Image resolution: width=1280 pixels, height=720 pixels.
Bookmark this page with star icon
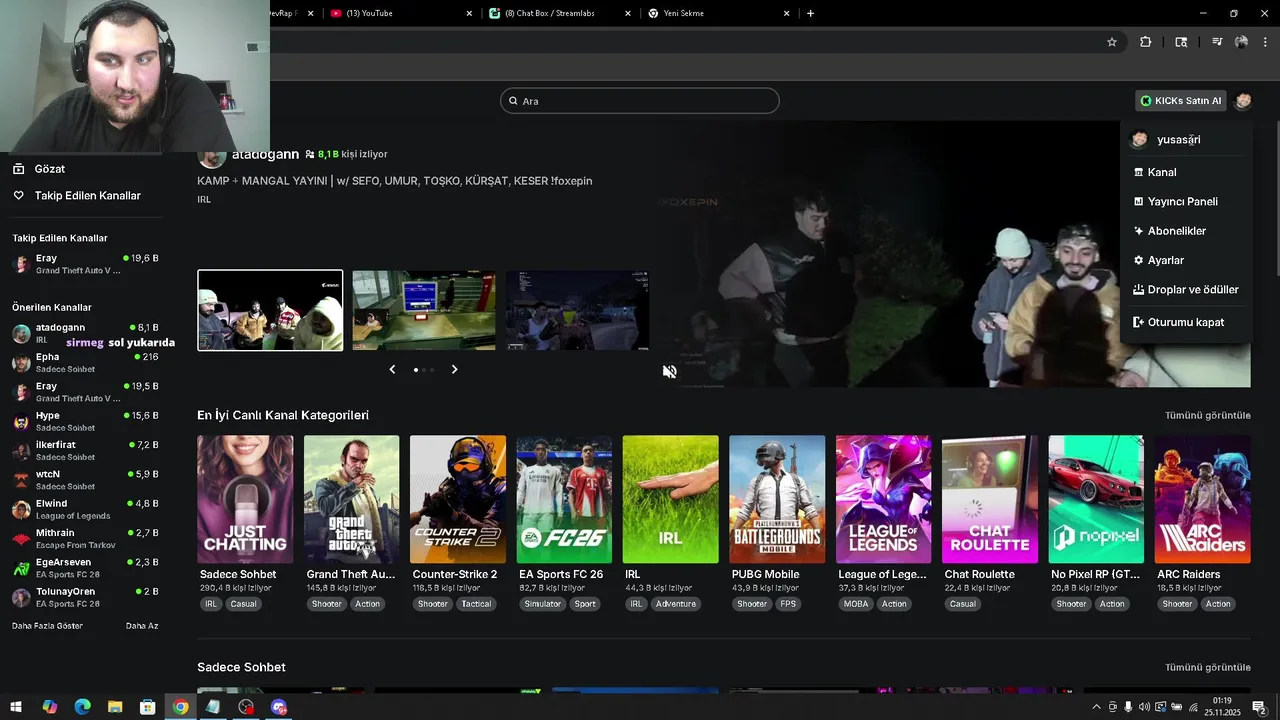[1112, 42]
